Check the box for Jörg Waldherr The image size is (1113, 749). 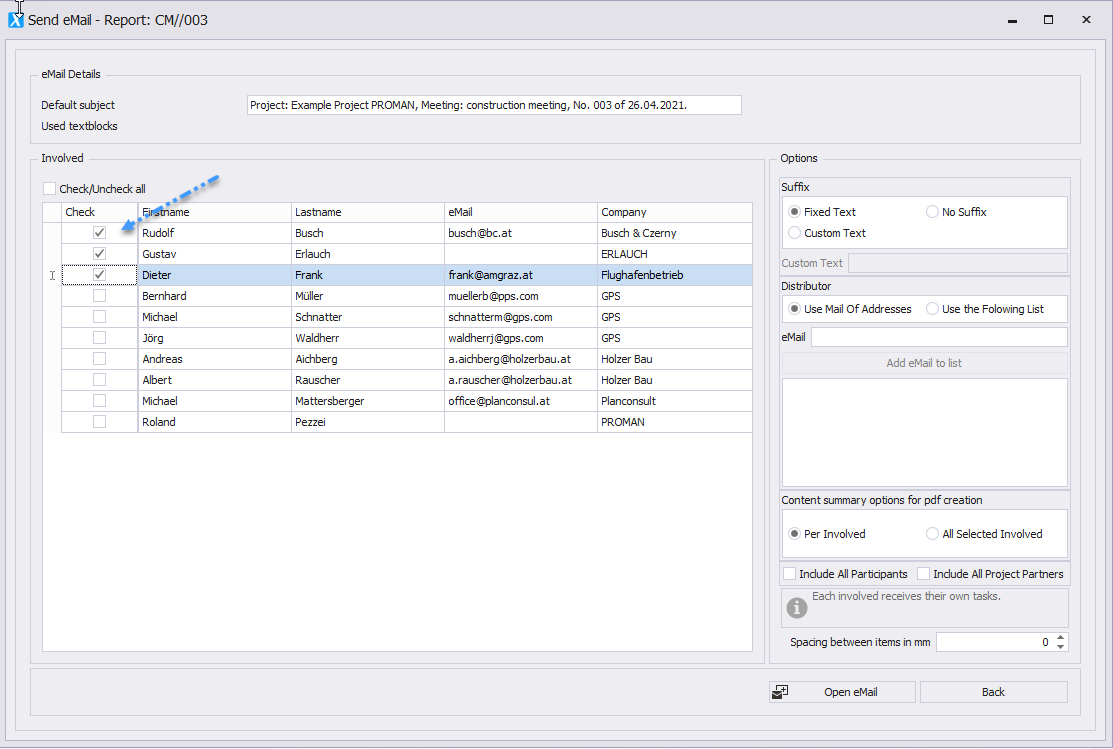tap(99, 338)
